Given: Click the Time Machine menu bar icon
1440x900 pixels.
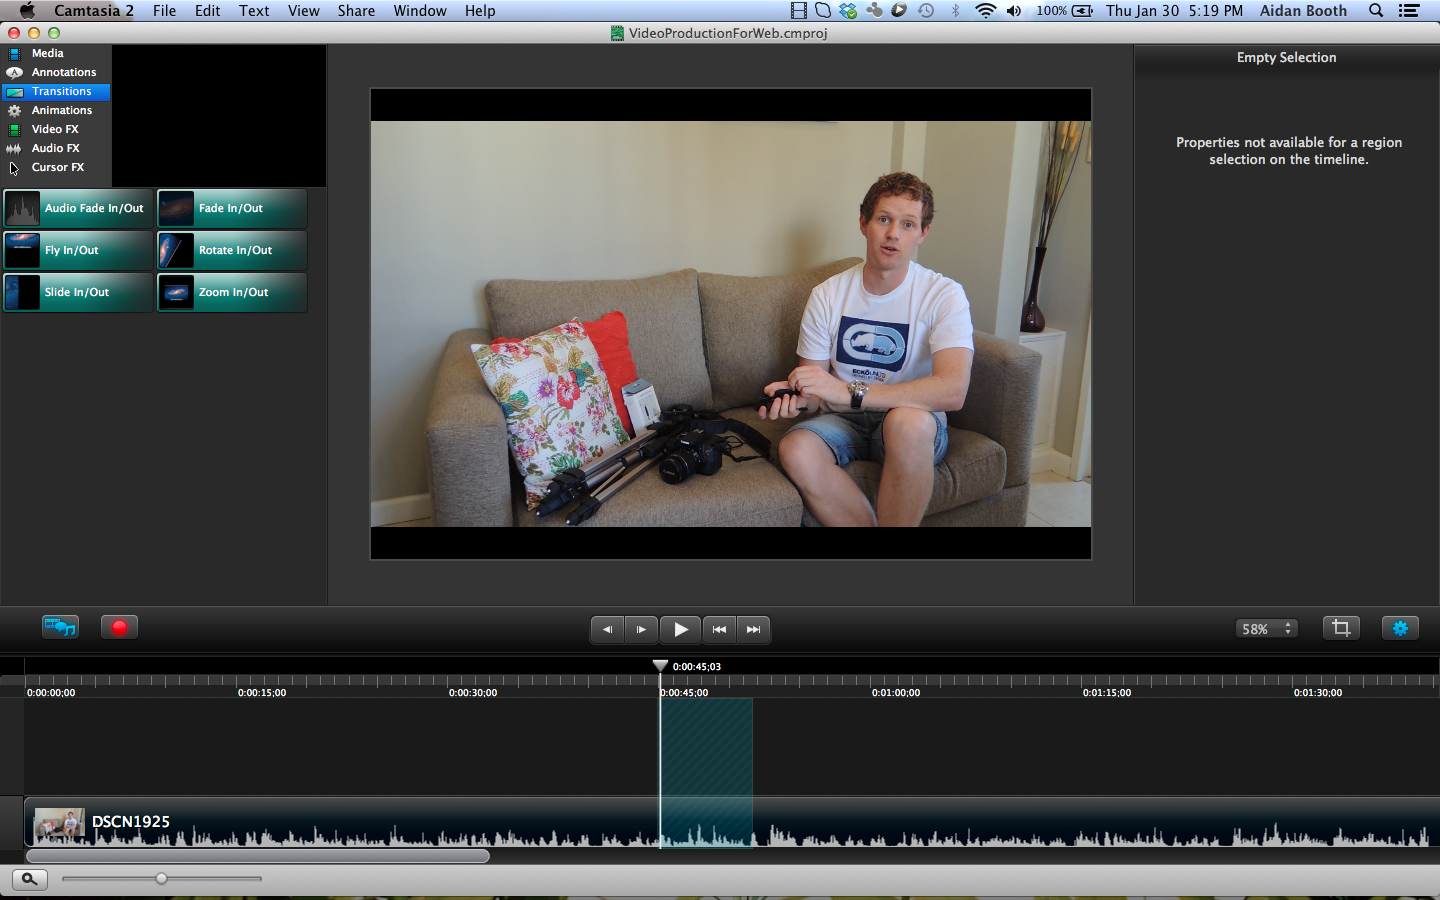Looking at the screenshot, I should pos(926,11).
